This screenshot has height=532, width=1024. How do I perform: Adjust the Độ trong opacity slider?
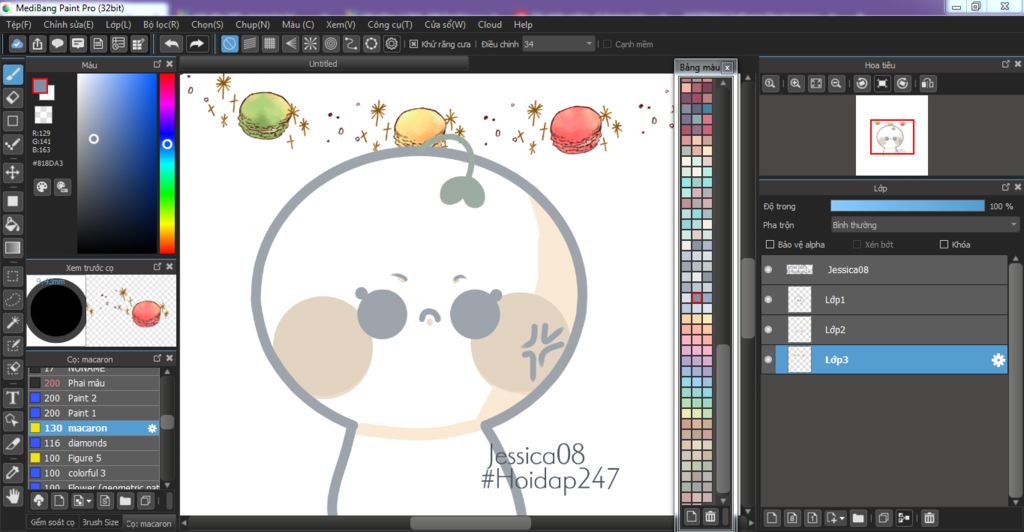907,206
